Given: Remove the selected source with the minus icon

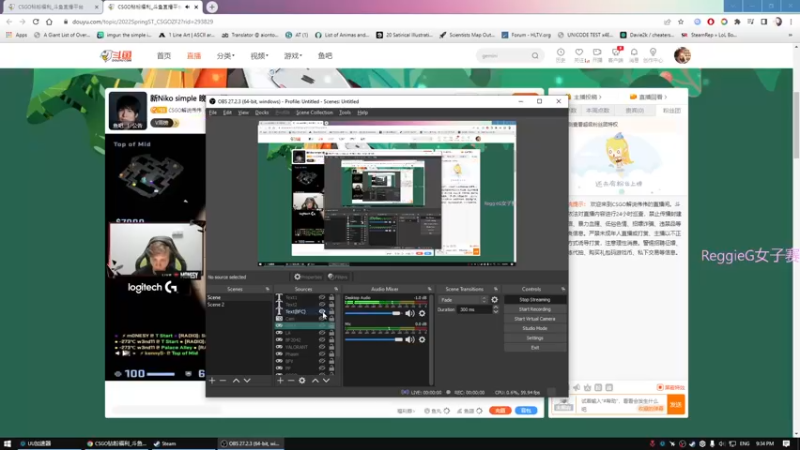Looking at the screenshot, I should click(291, 381).
